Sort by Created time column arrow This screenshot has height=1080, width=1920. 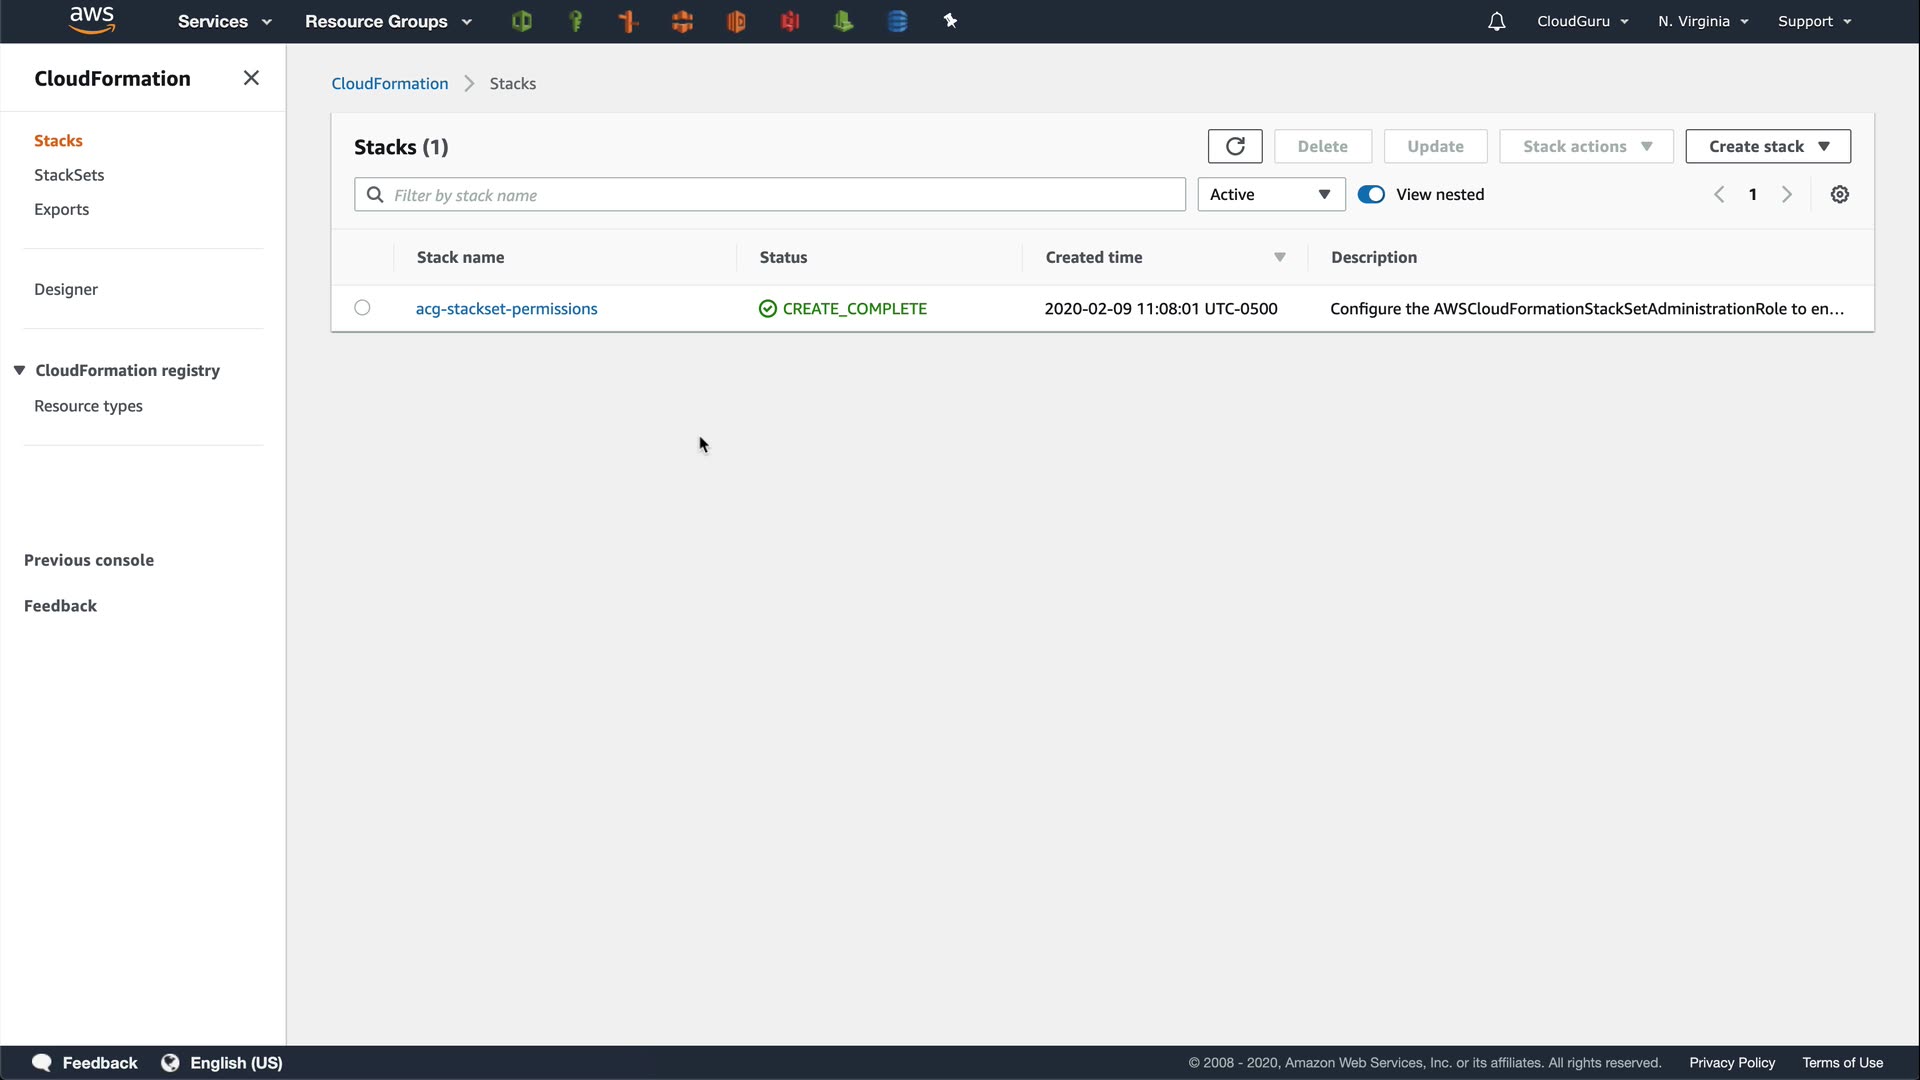[x=1279, y=258]
